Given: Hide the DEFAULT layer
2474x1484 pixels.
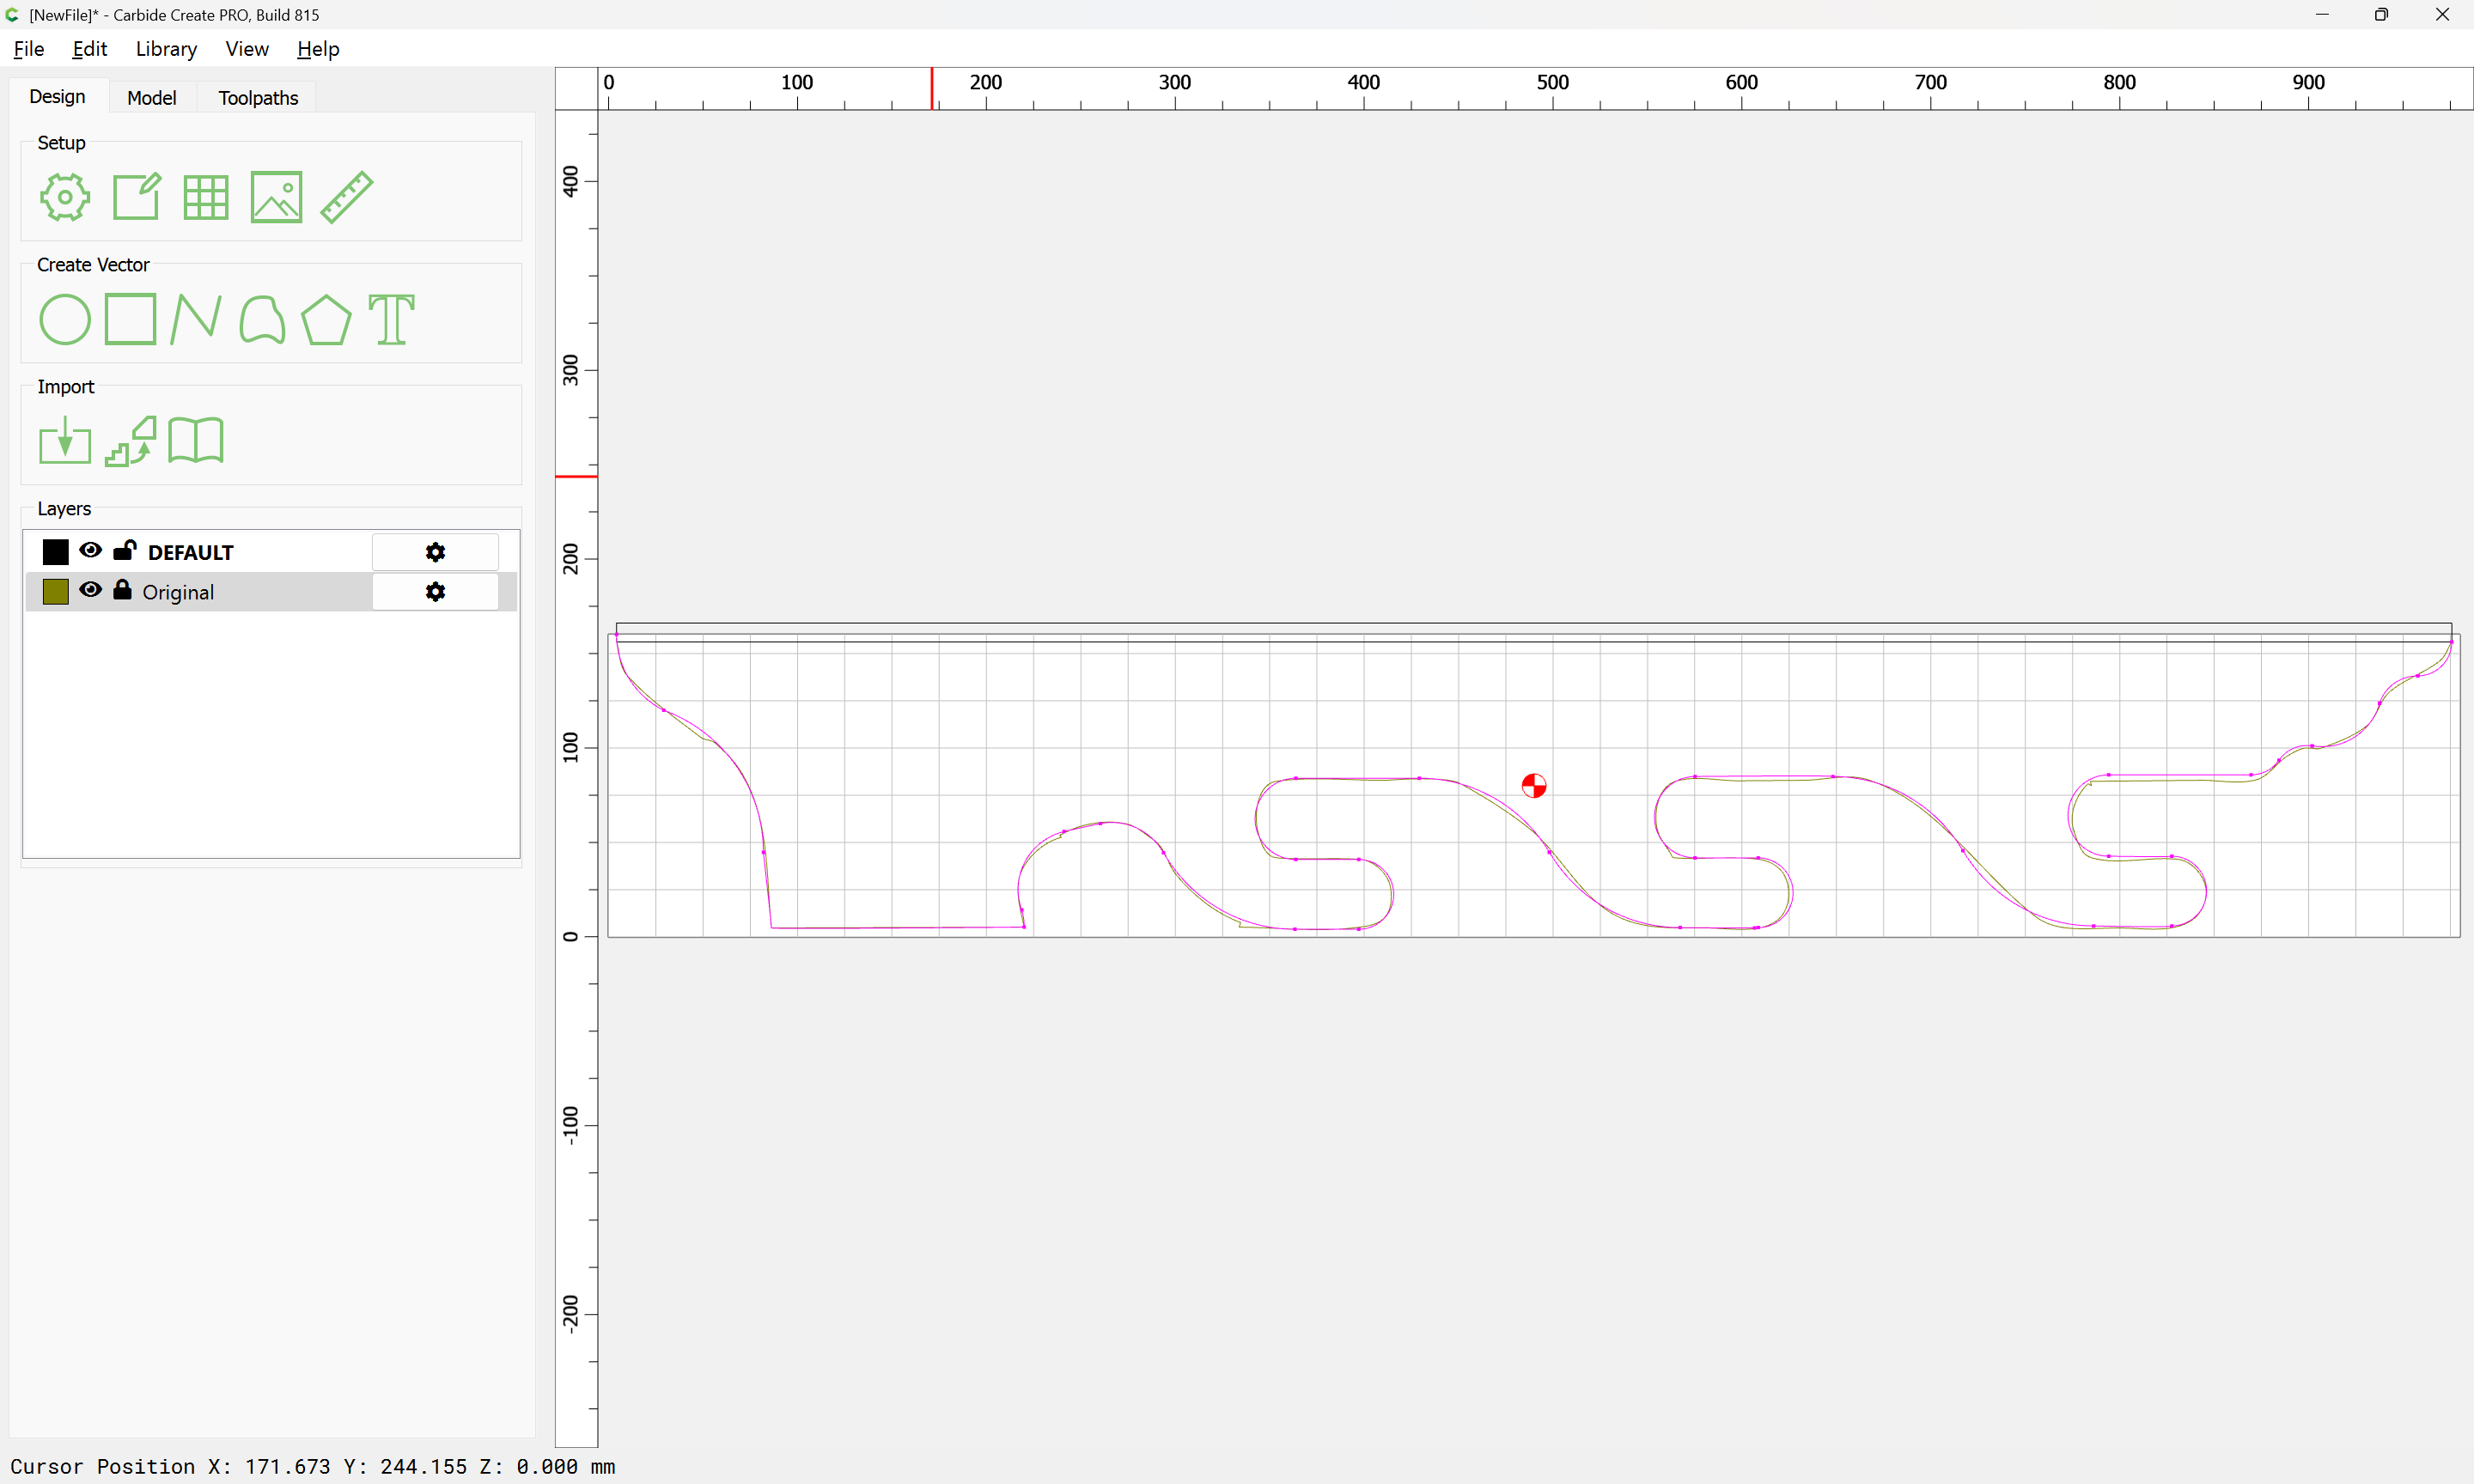Looking at the screenshot, I should (x=91, y=551).
